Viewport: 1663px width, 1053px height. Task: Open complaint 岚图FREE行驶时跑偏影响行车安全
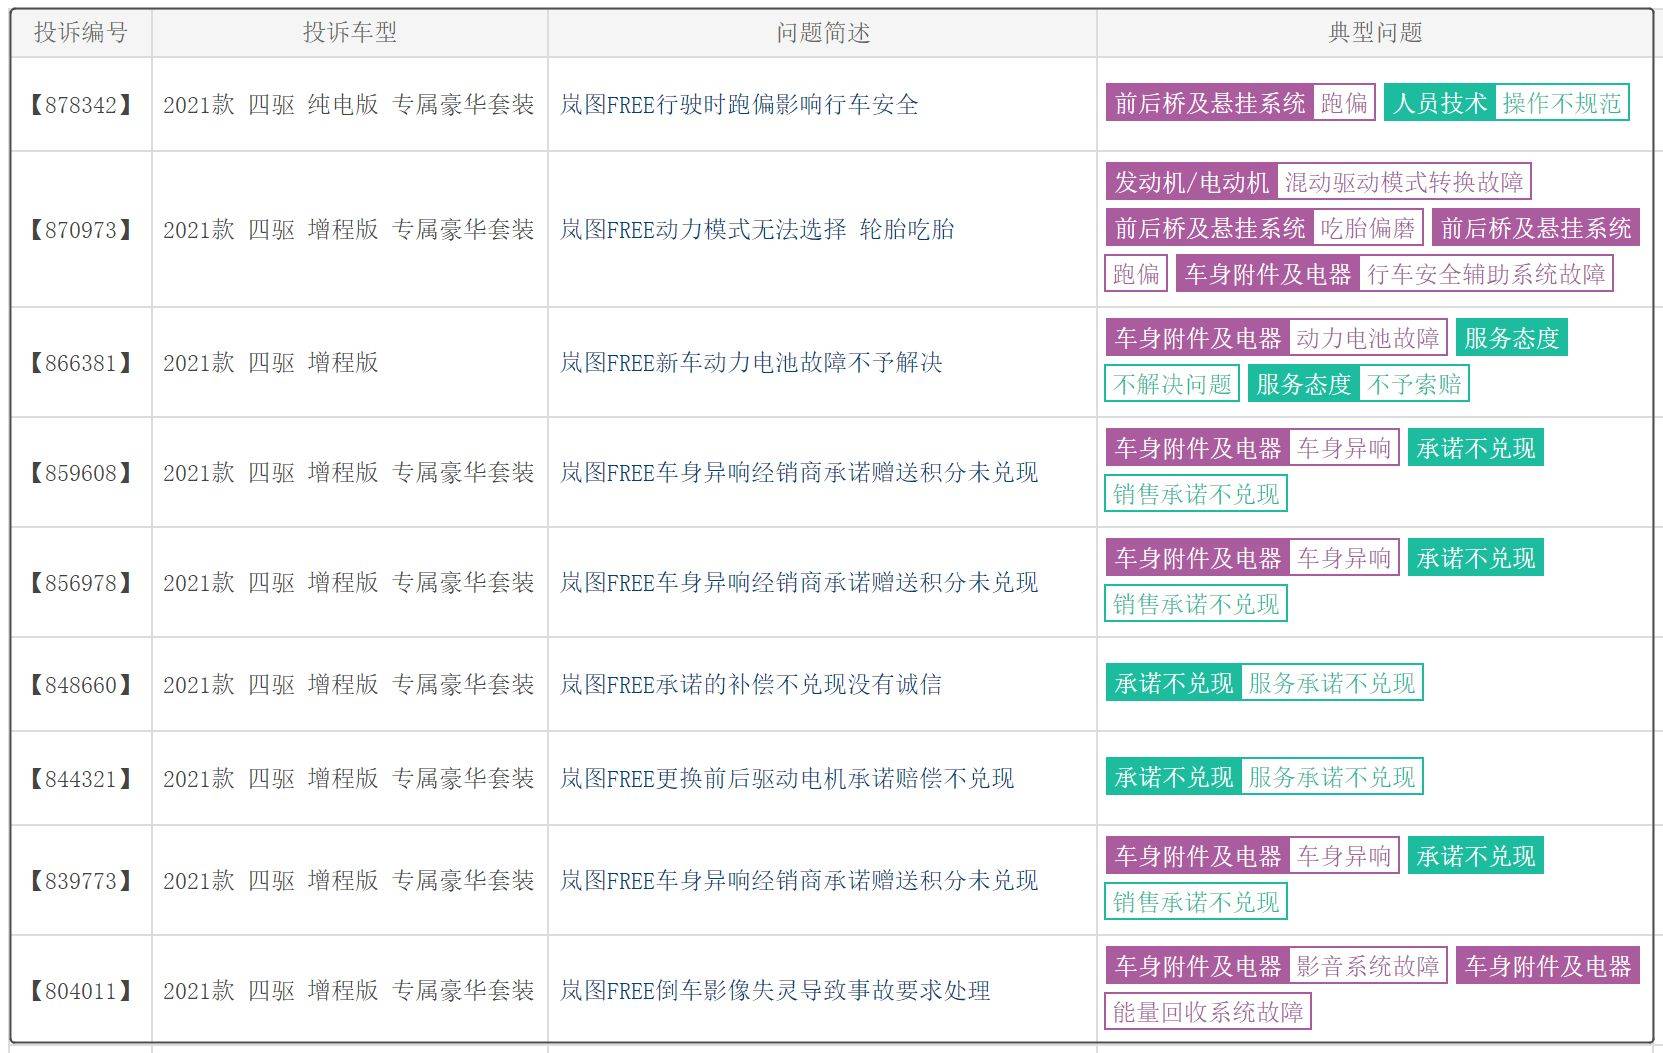[x=739, y=104]
